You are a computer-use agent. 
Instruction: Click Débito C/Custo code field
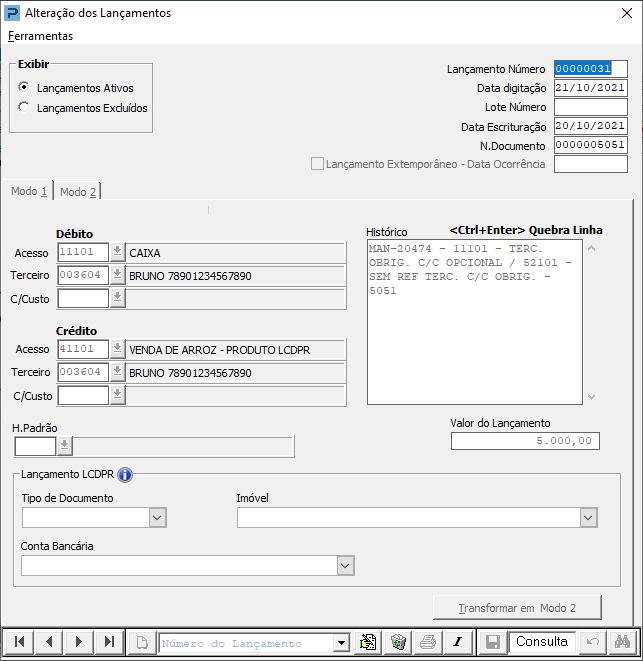83,298
